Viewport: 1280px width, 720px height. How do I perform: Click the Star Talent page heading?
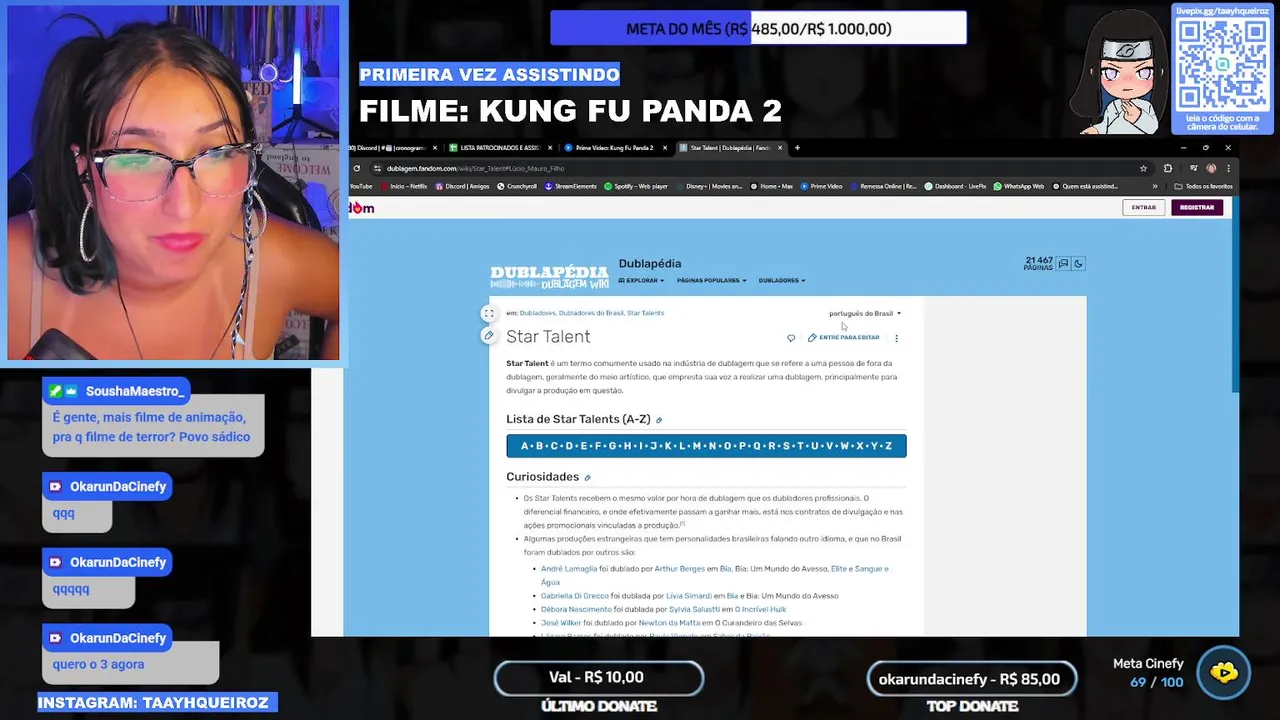coord(548,337)
